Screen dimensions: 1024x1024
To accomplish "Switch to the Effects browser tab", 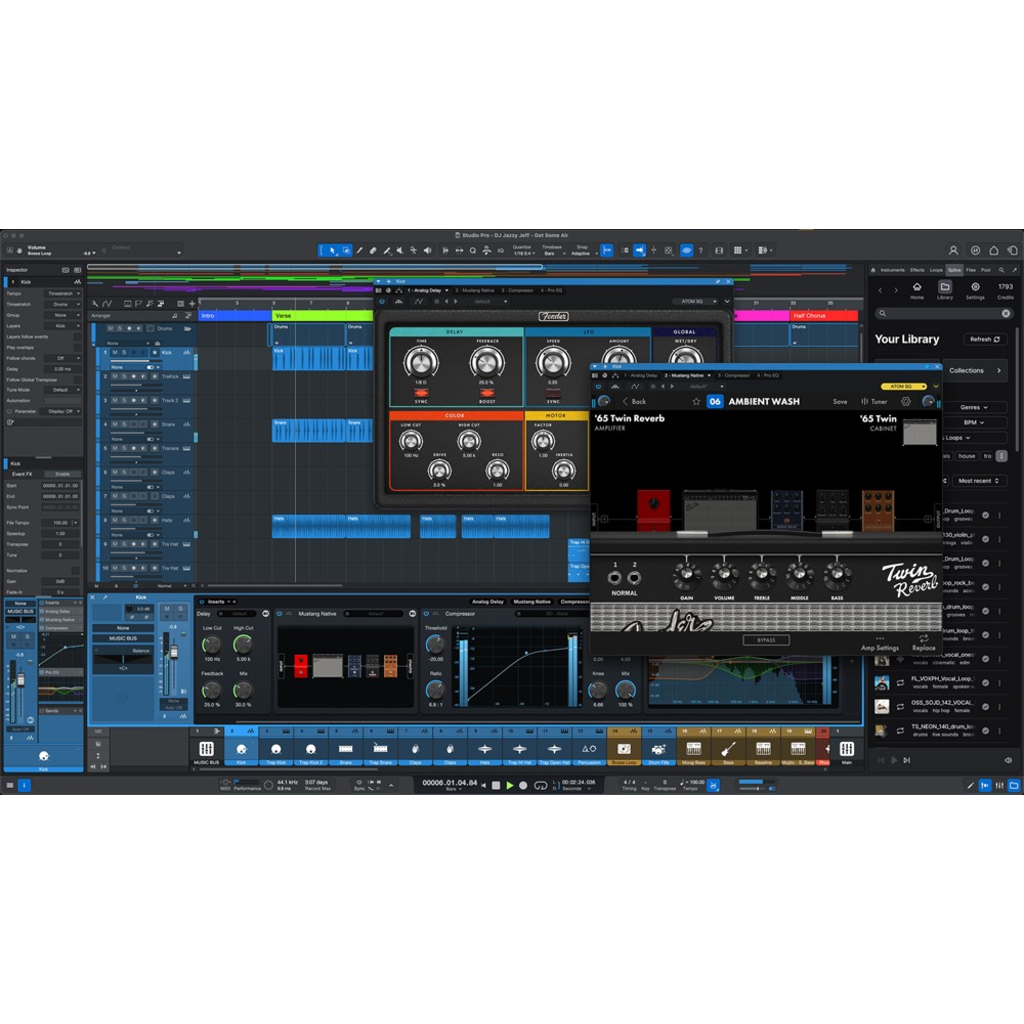I will (918, 270).
